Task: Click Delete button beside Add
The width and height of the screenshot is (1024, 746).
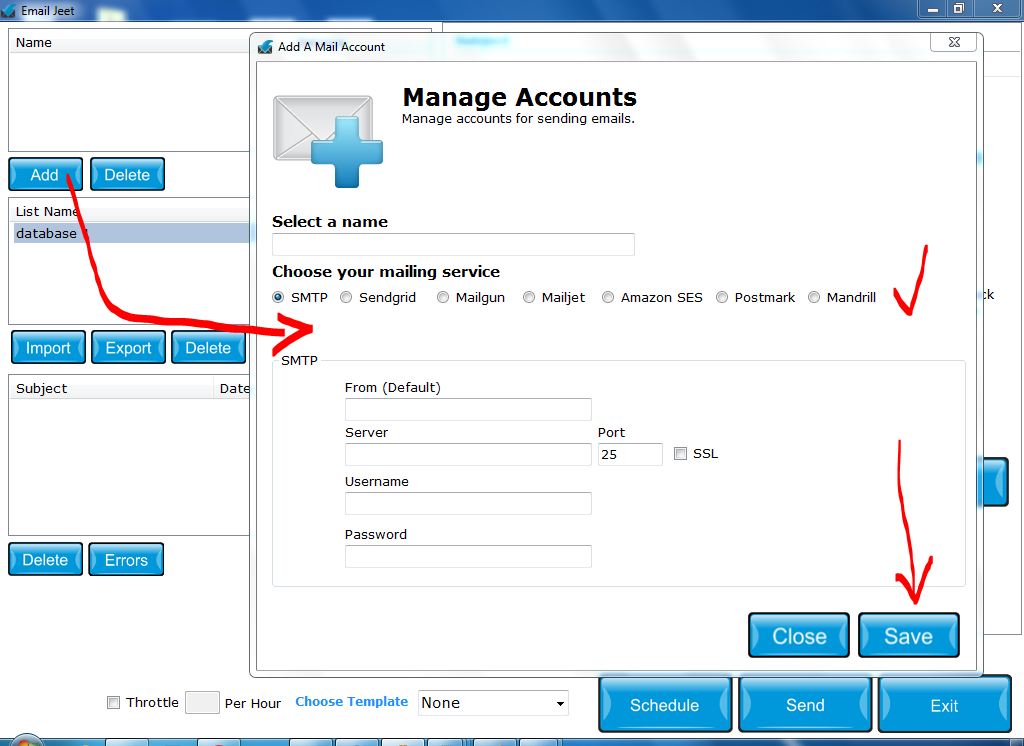Action: [127, 174]
